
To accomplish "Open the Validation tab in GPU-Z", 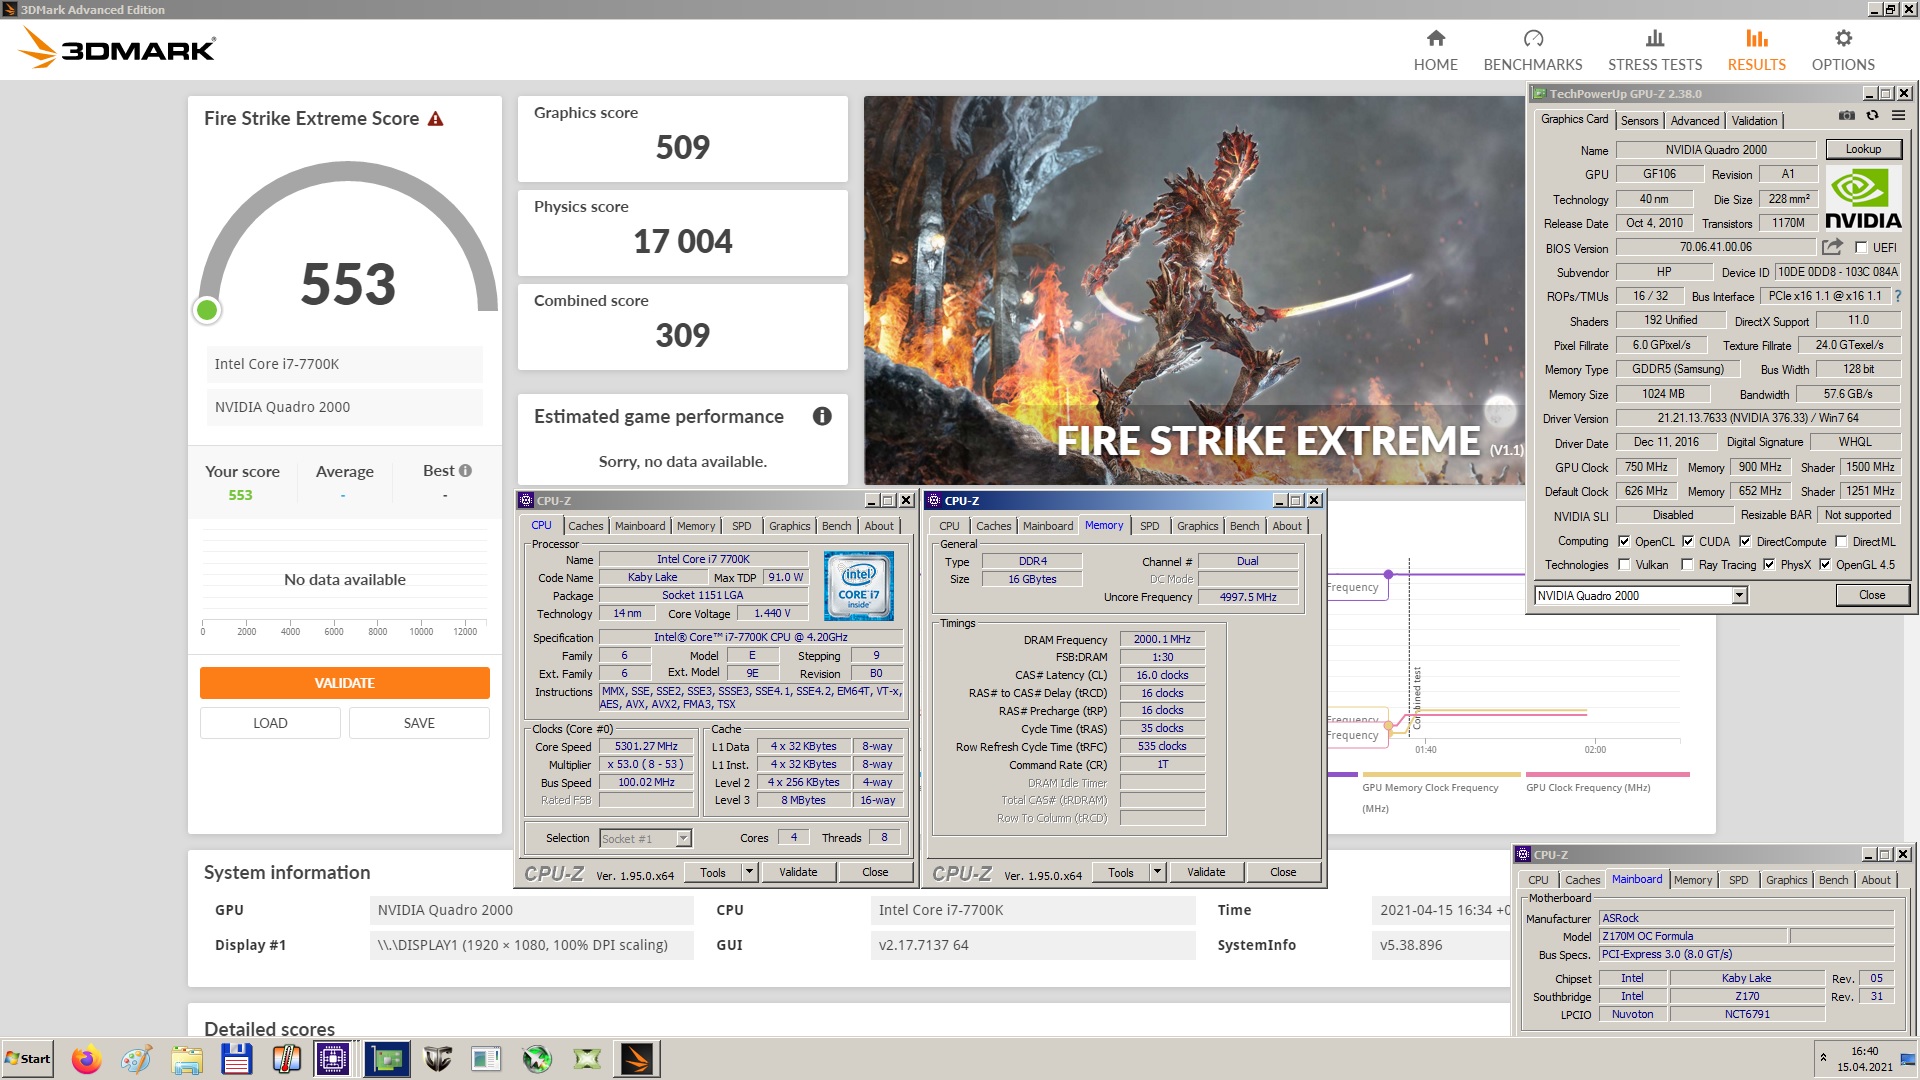I will click(1754, 120).
